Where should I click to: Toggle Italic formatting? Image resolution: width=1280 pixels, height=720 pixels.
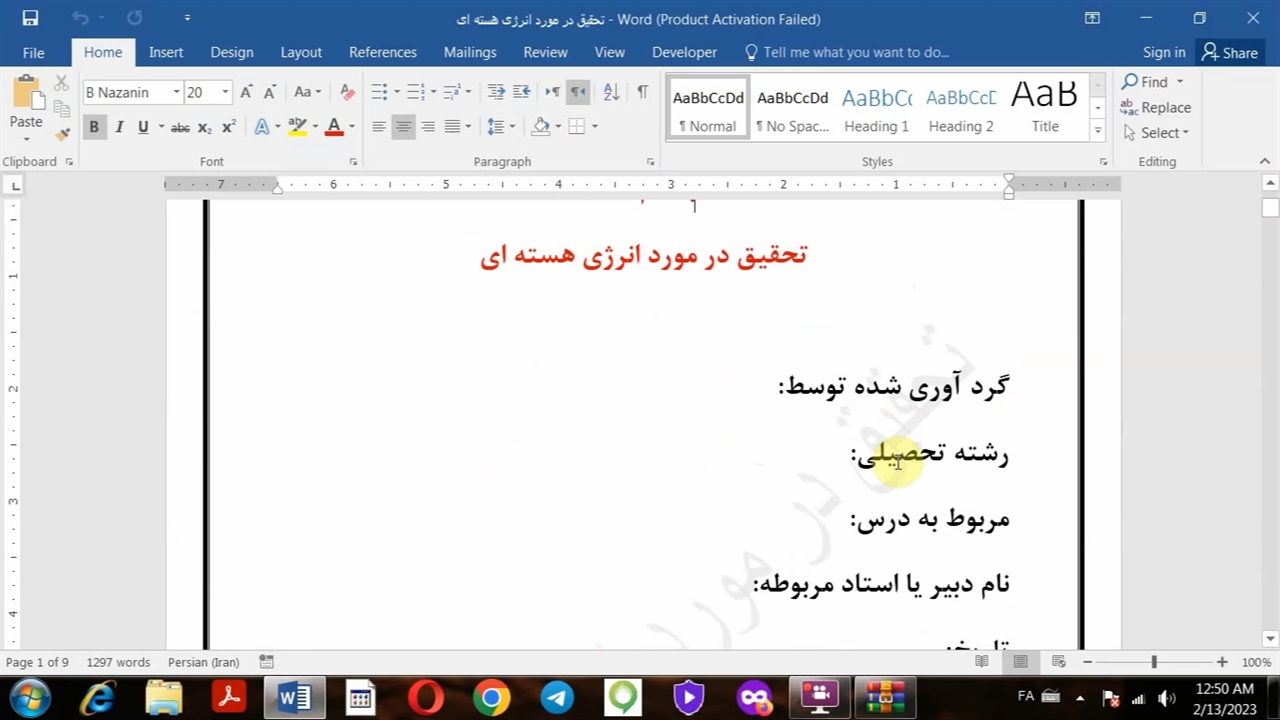pos(119,127)
